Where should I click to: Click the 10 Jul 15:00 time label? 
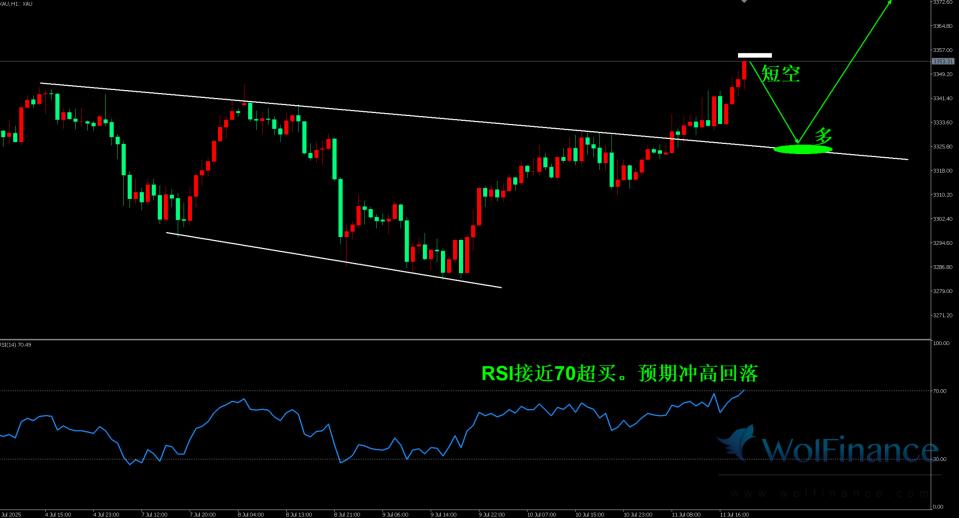pos(590,515)
